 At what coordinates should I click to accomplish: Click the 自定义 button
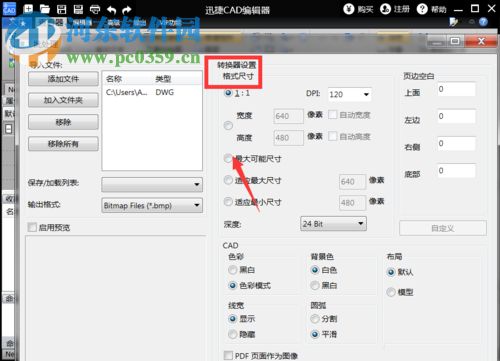pyautogui.click(x=443, y=228)
